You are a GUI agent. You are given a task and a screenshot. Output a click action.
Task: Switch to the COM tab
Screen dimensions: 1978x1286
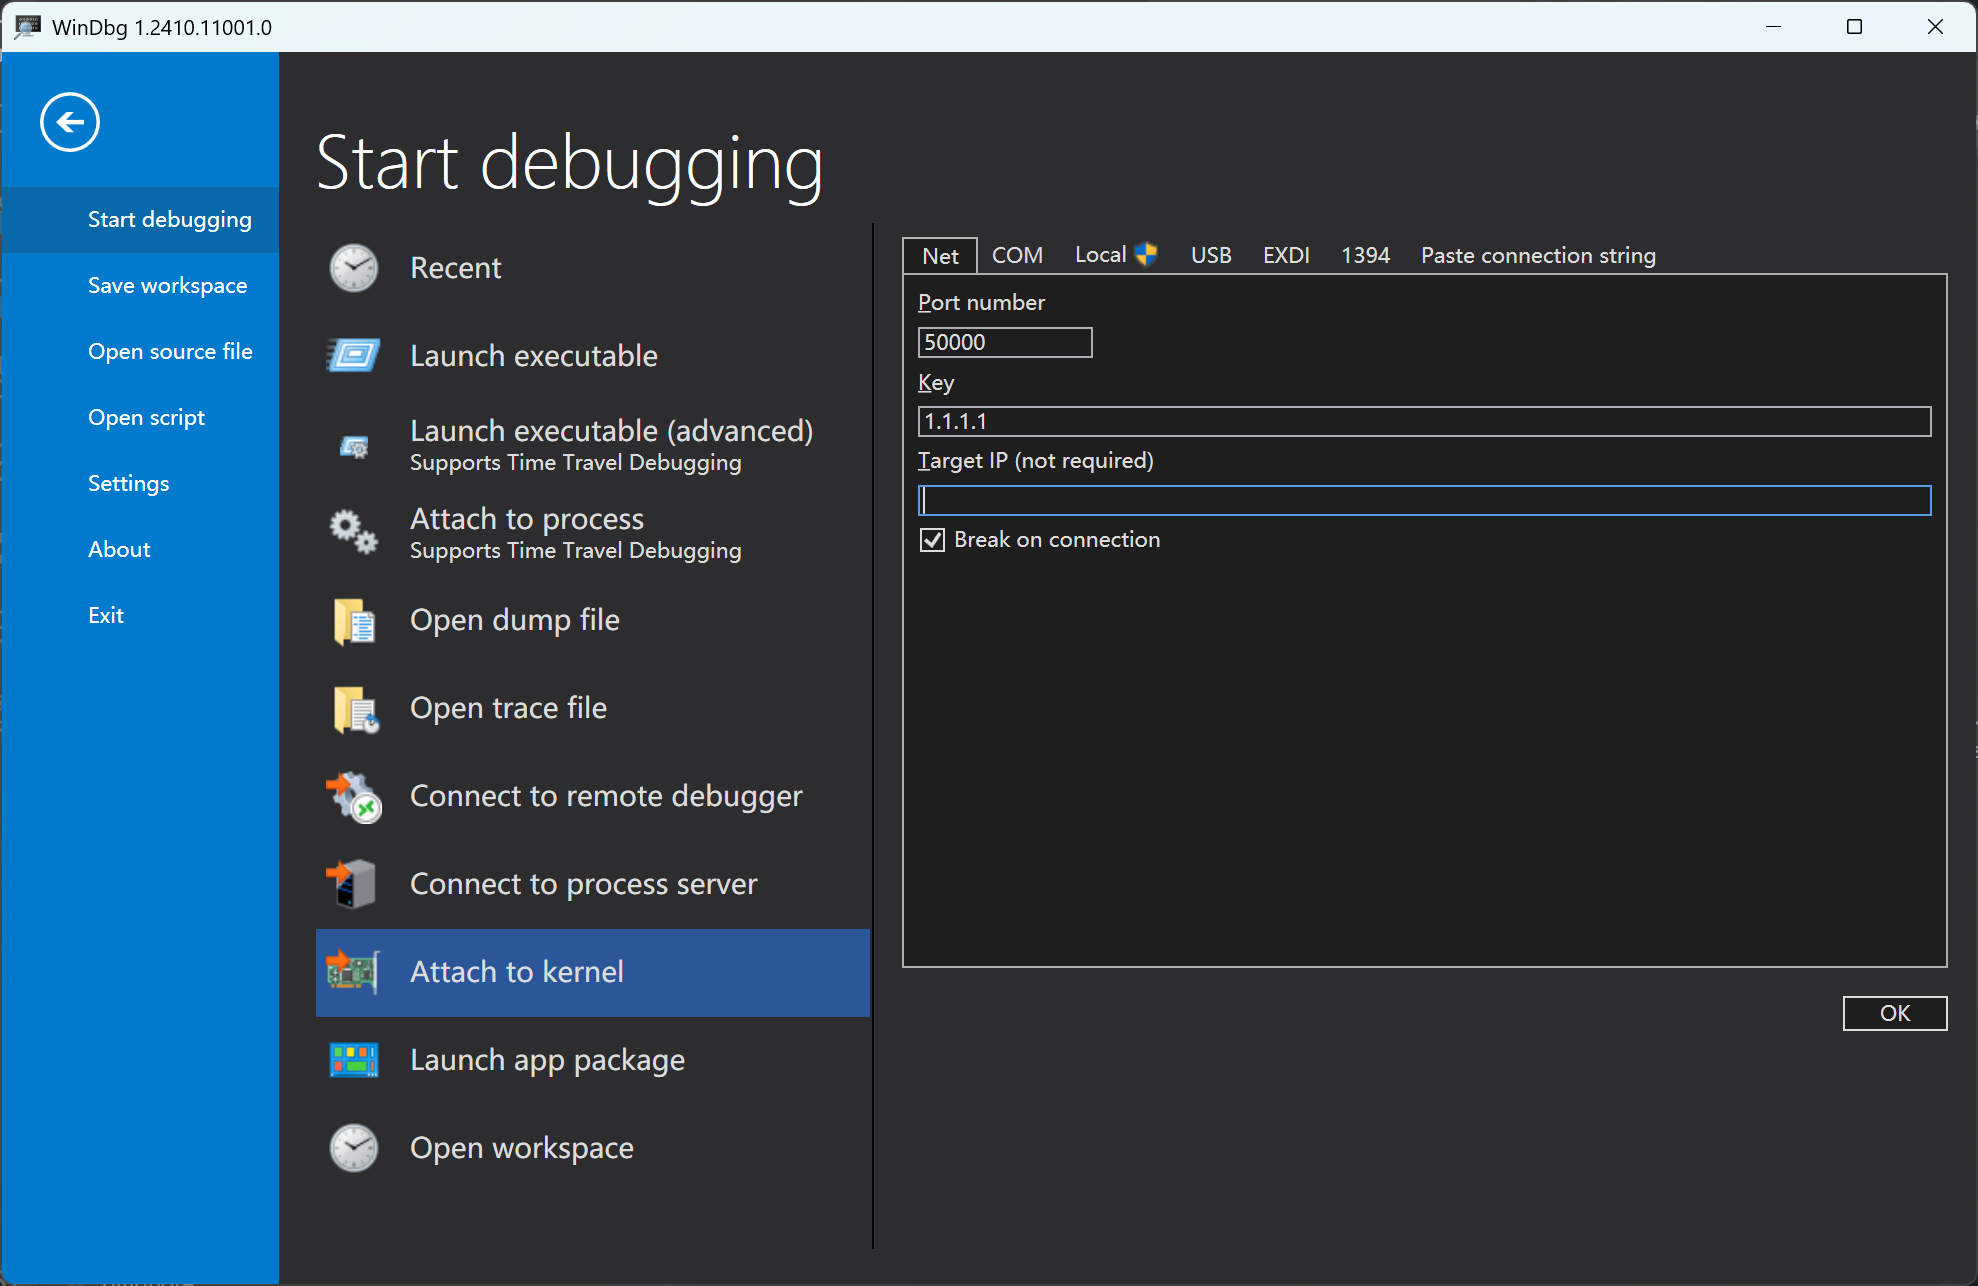coord(1017,256)
